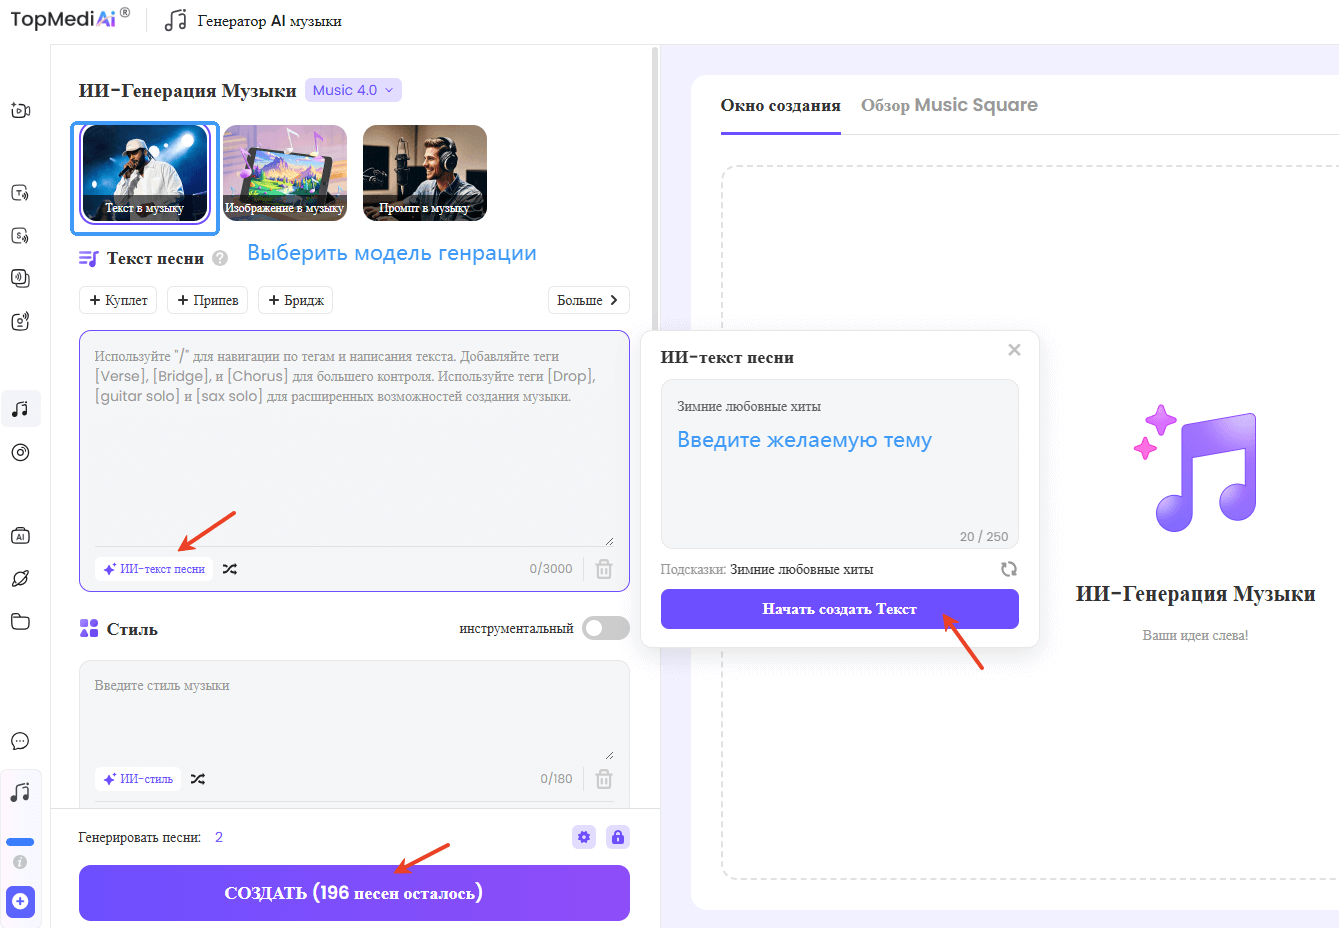
Task: Add a Припев tag
Action: pyautogui.click(x=207, y=300)
